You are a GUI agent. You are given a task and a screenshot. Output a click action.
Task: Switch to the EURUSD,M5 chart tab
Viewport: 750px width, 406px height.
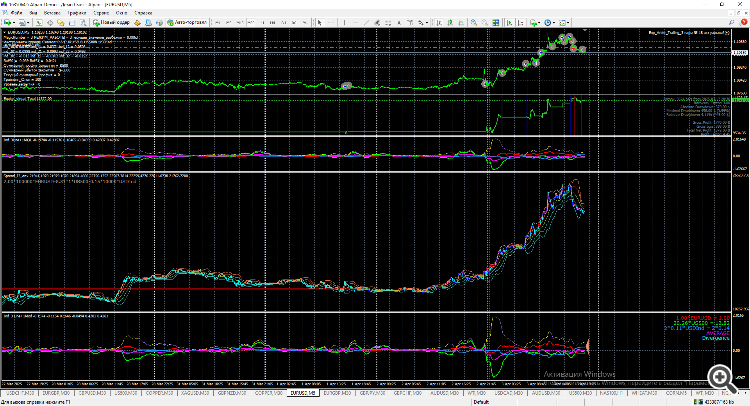tap(303, 393)
